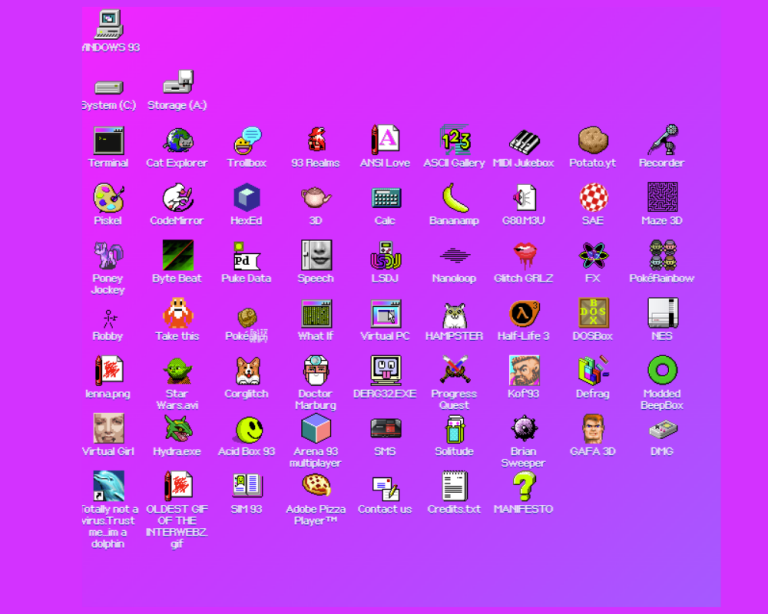
Task: Launch the Defrag icon
Action: [x=593, y=371]
